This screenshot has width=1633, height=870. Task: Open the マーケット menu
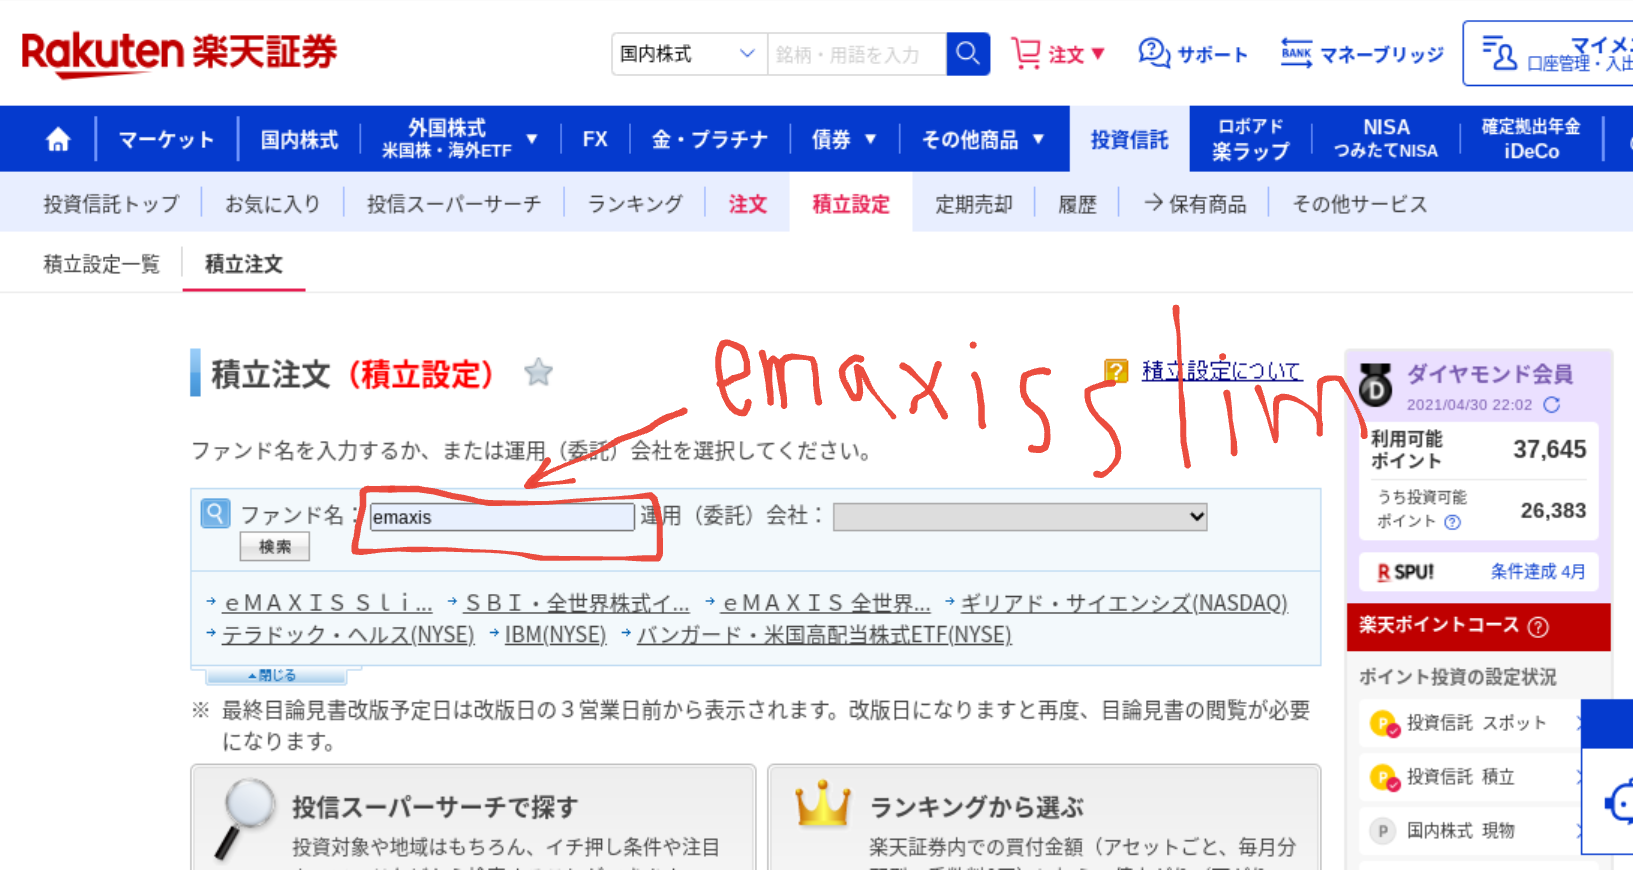coord(167,139)
